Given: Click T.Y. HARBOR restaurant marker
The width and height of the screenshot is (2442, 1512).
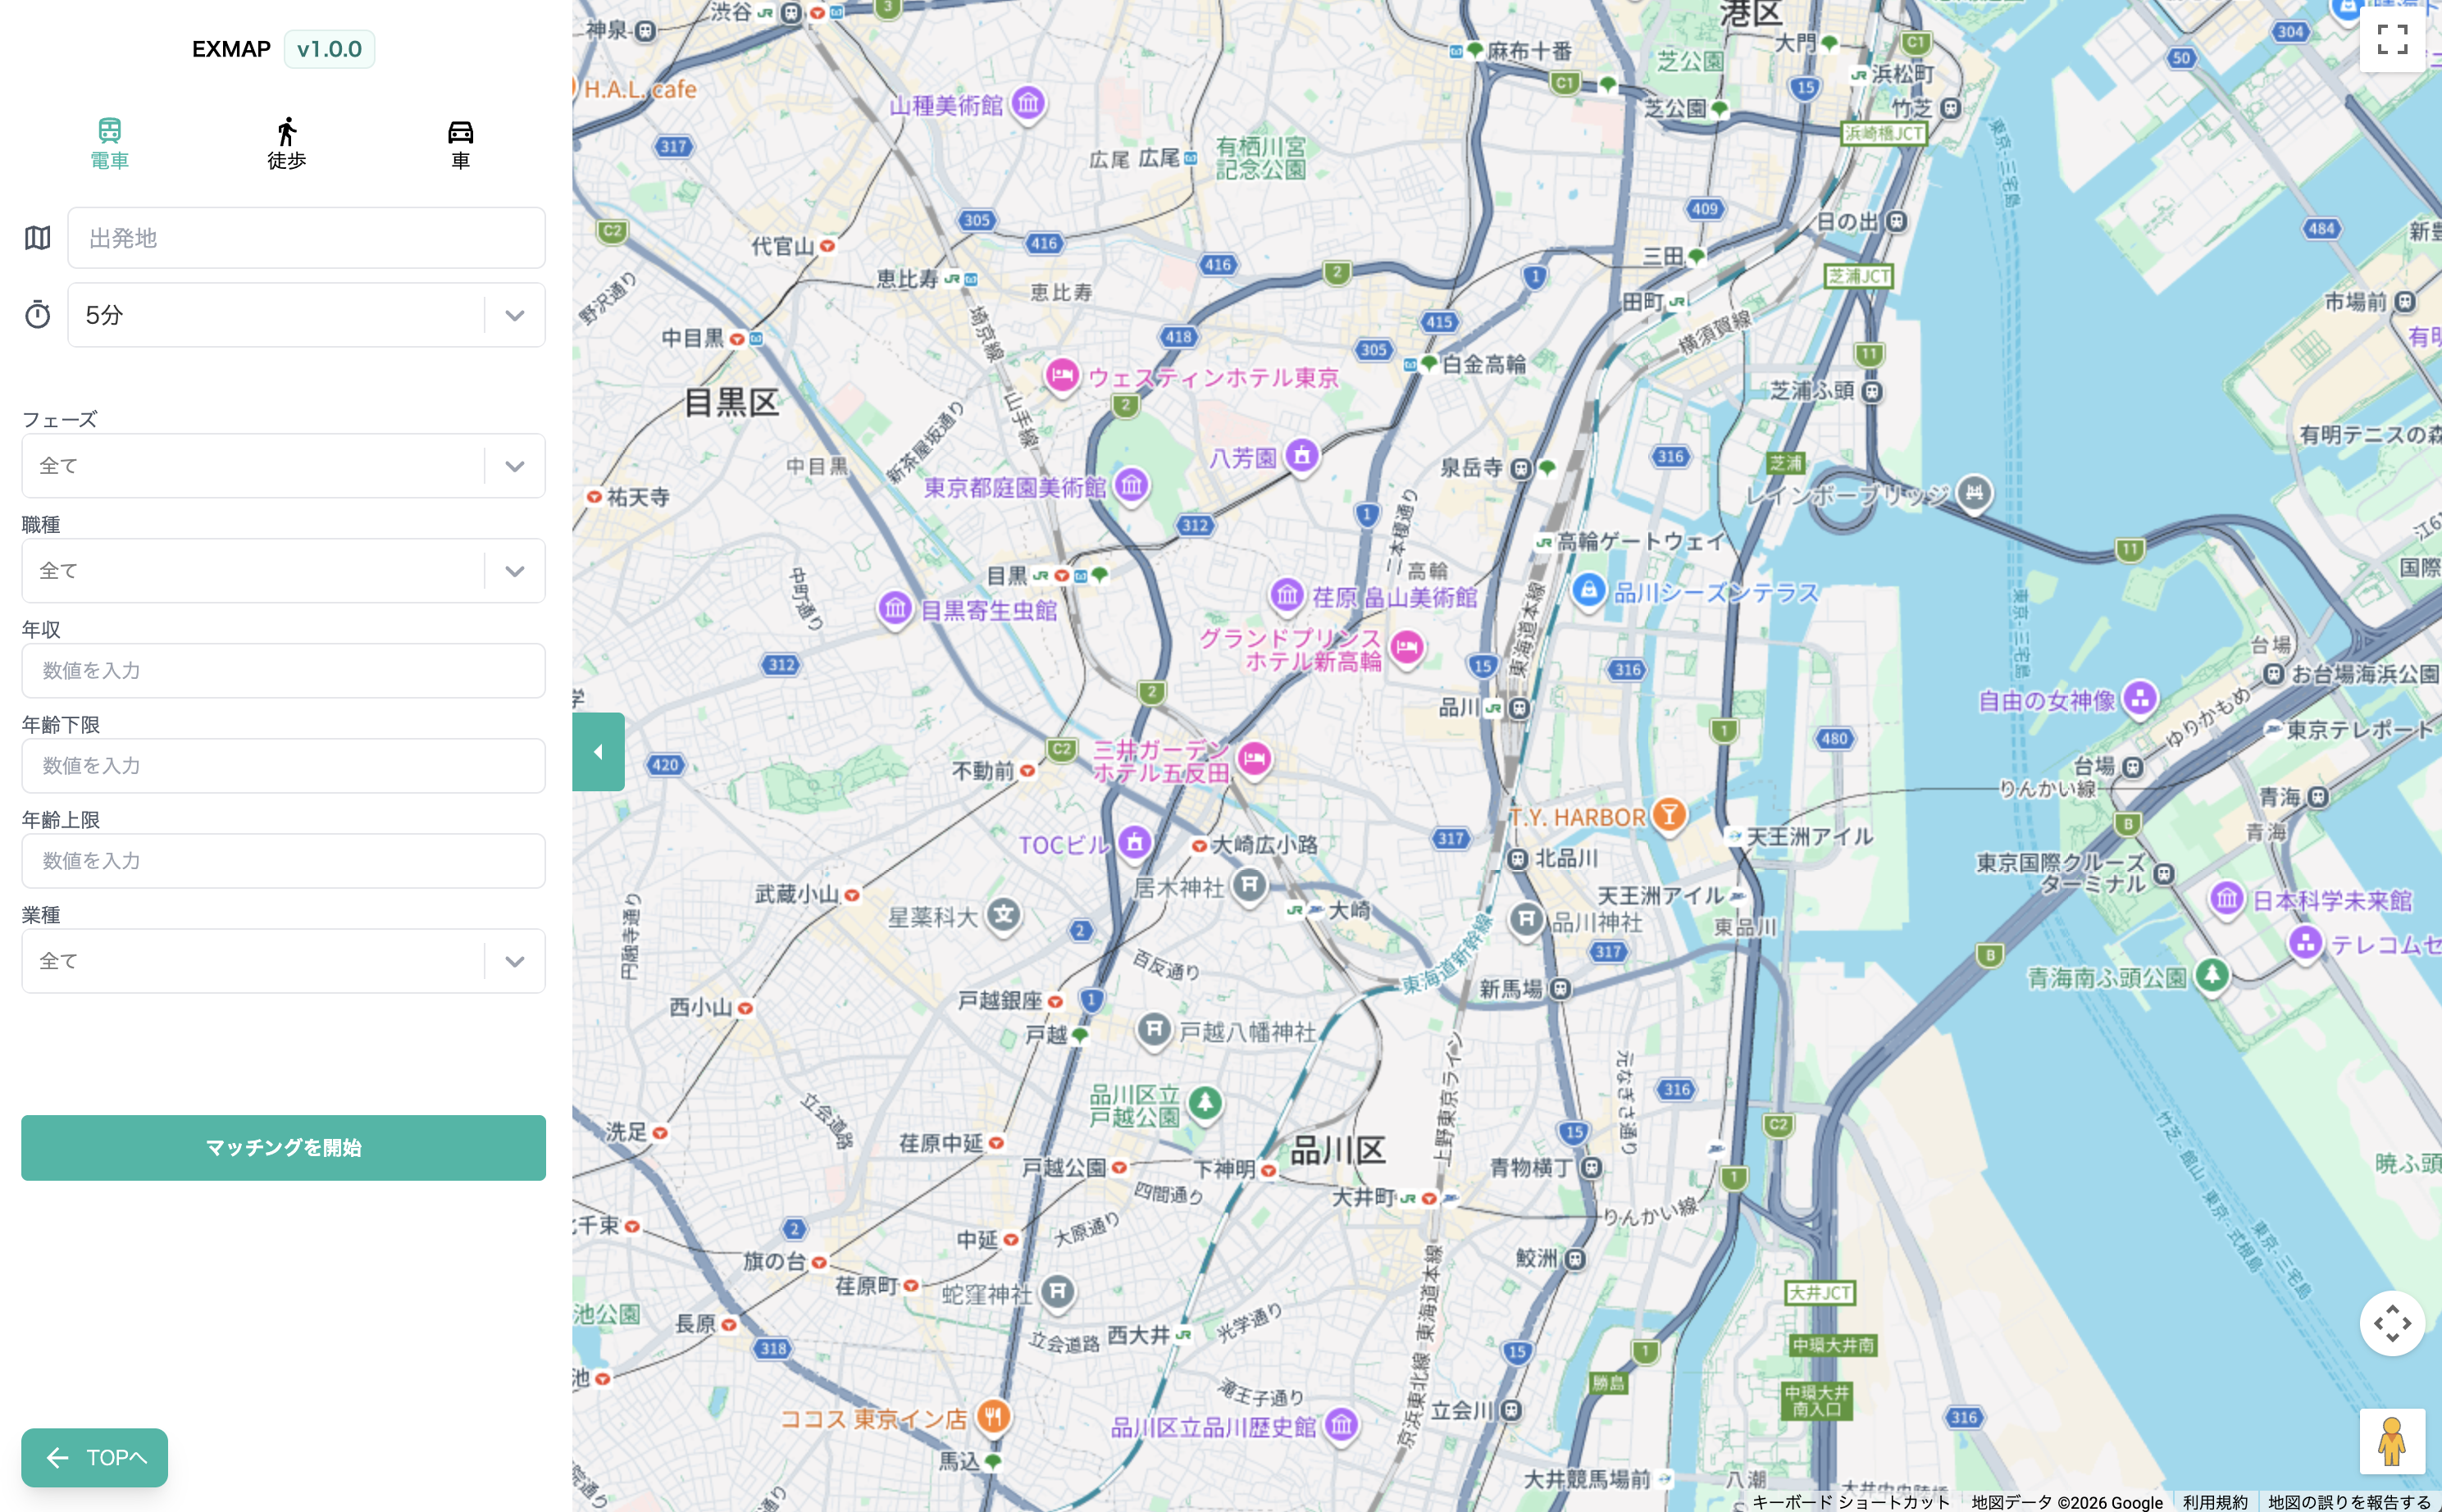Looking at the screenshot, I should click(1668, 816).
